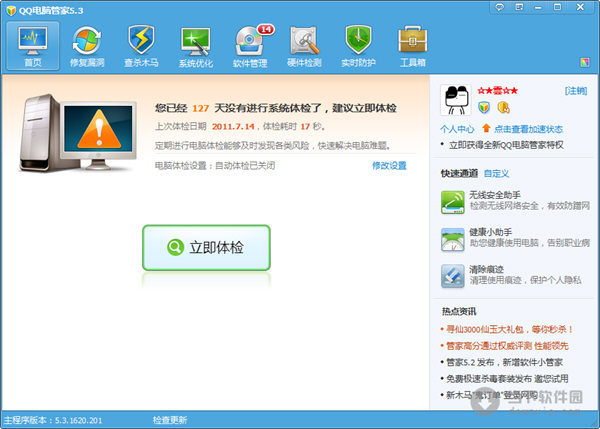Screen dimensions: 600x429
Task: Open 查杀木马 trojan scan
Action: pos(141,46)
